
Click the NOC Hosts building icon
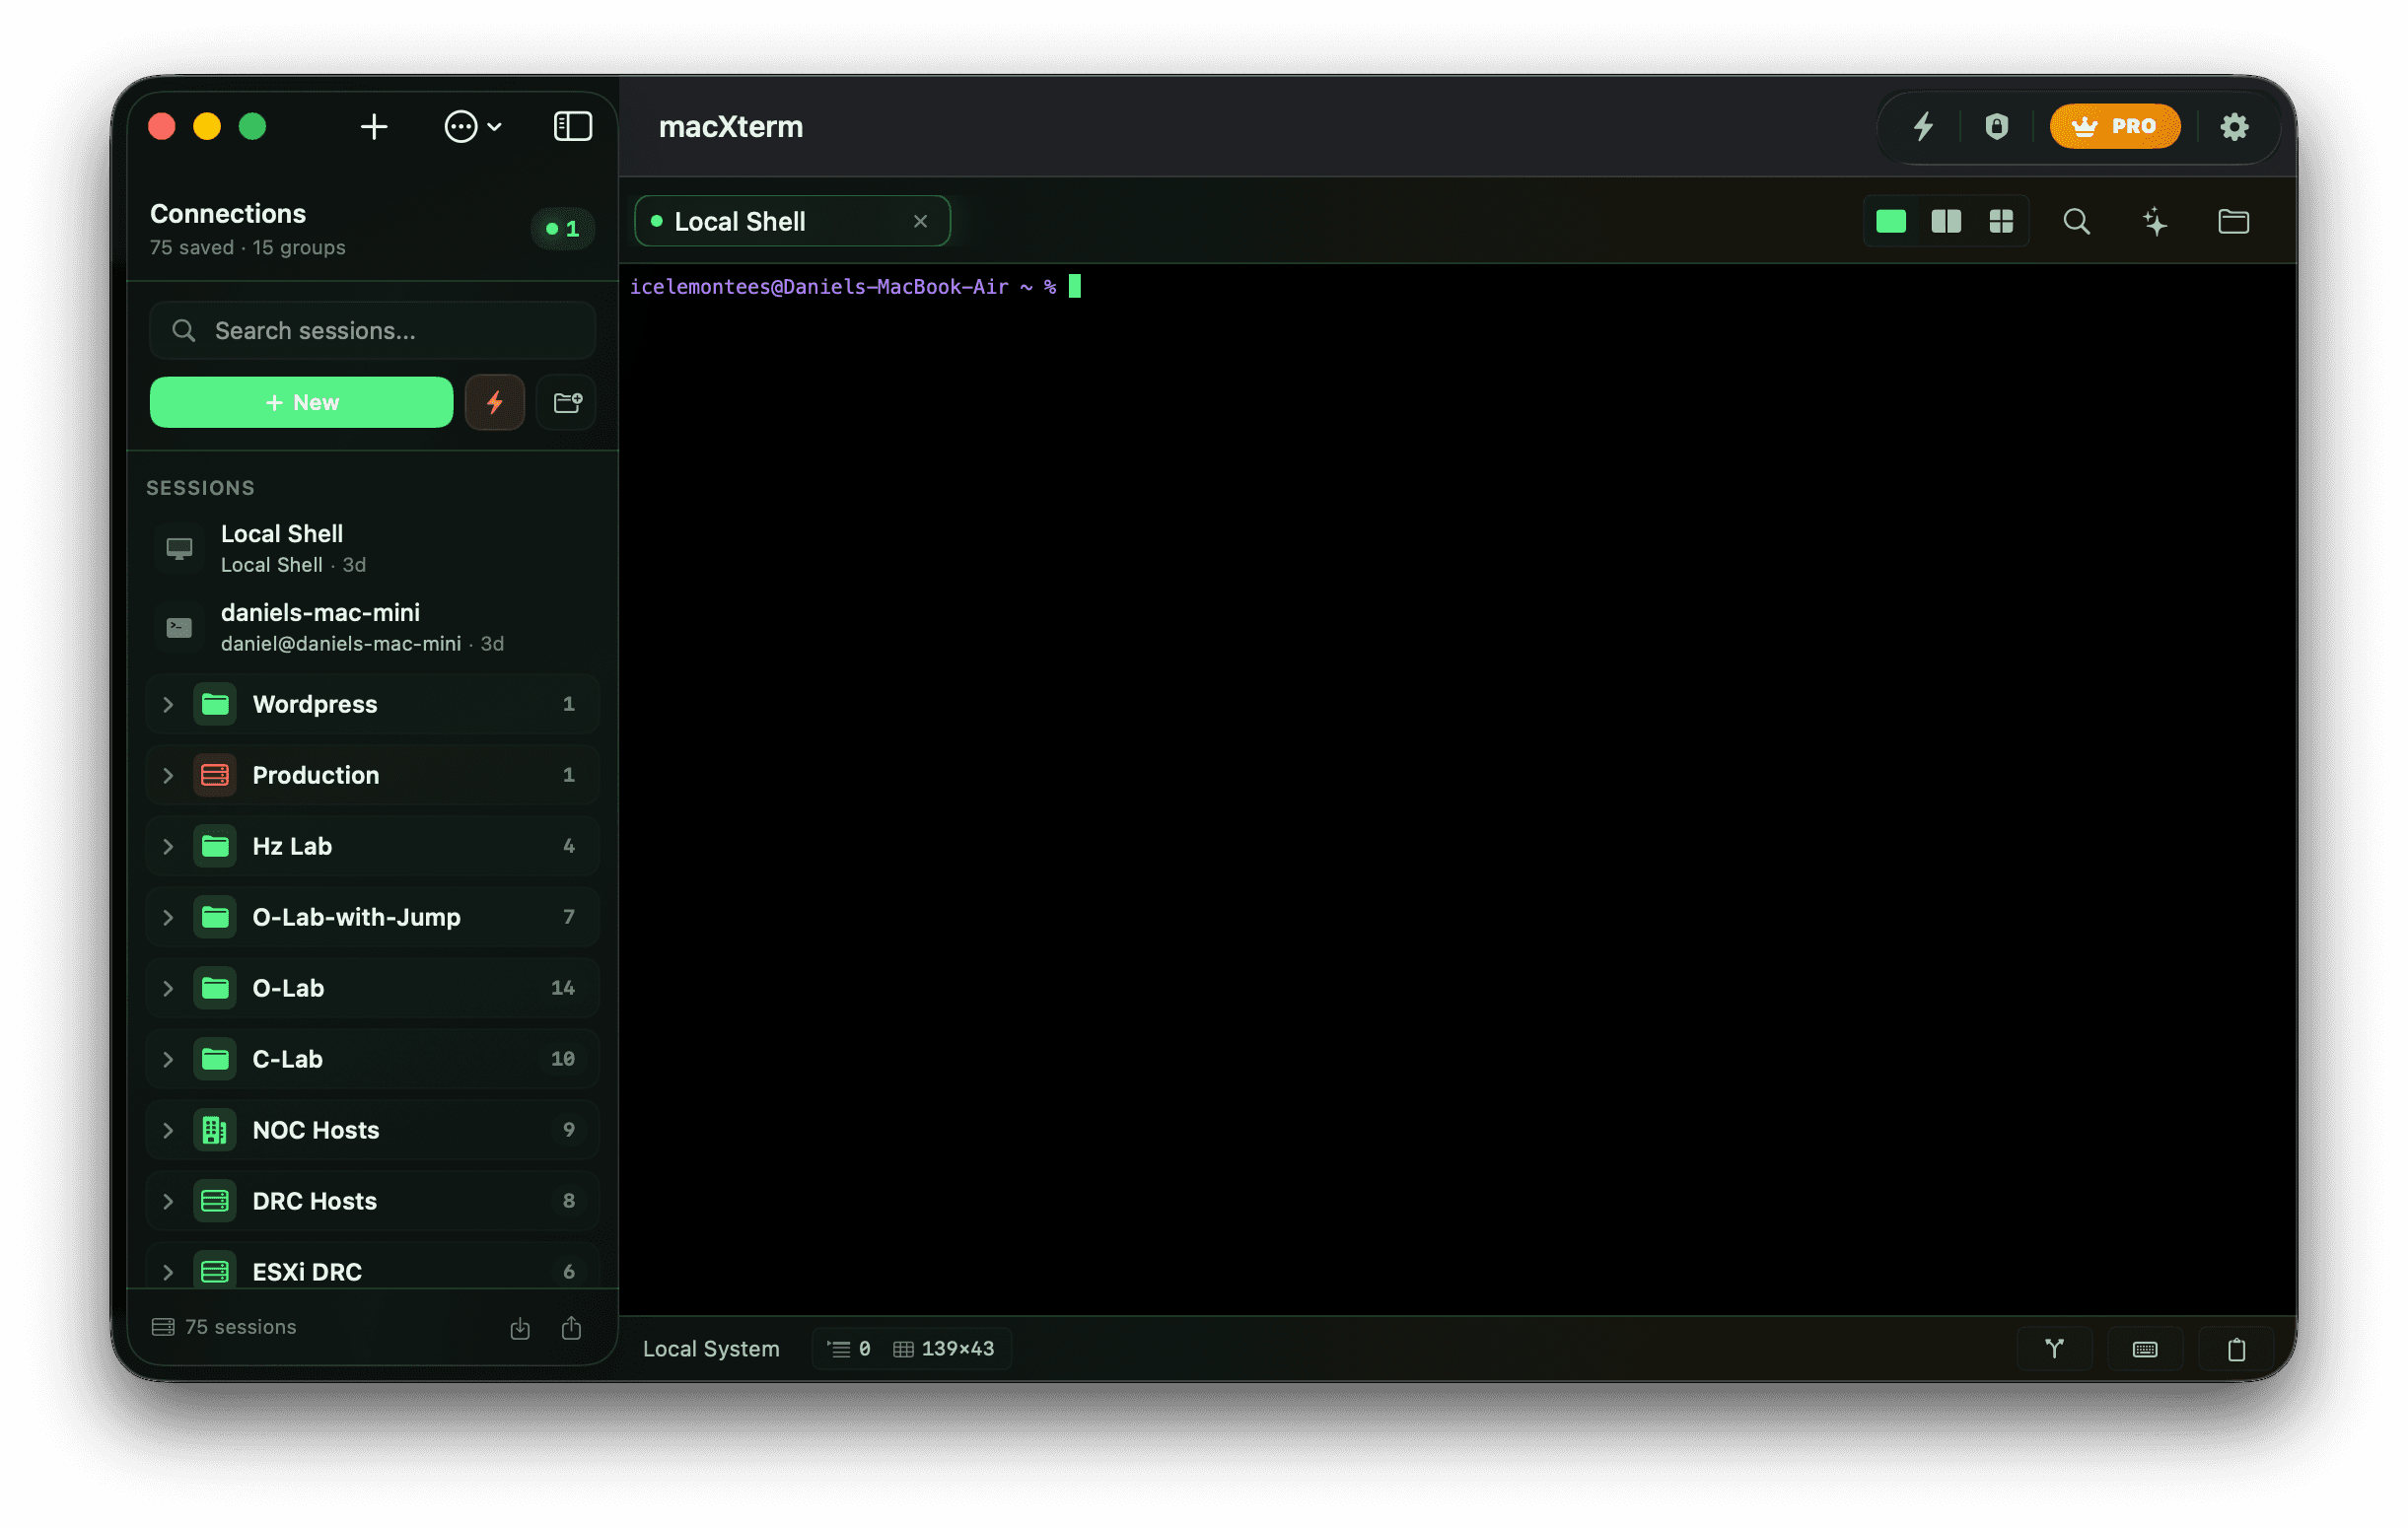pyautogui.click(x=215, y=1131)
